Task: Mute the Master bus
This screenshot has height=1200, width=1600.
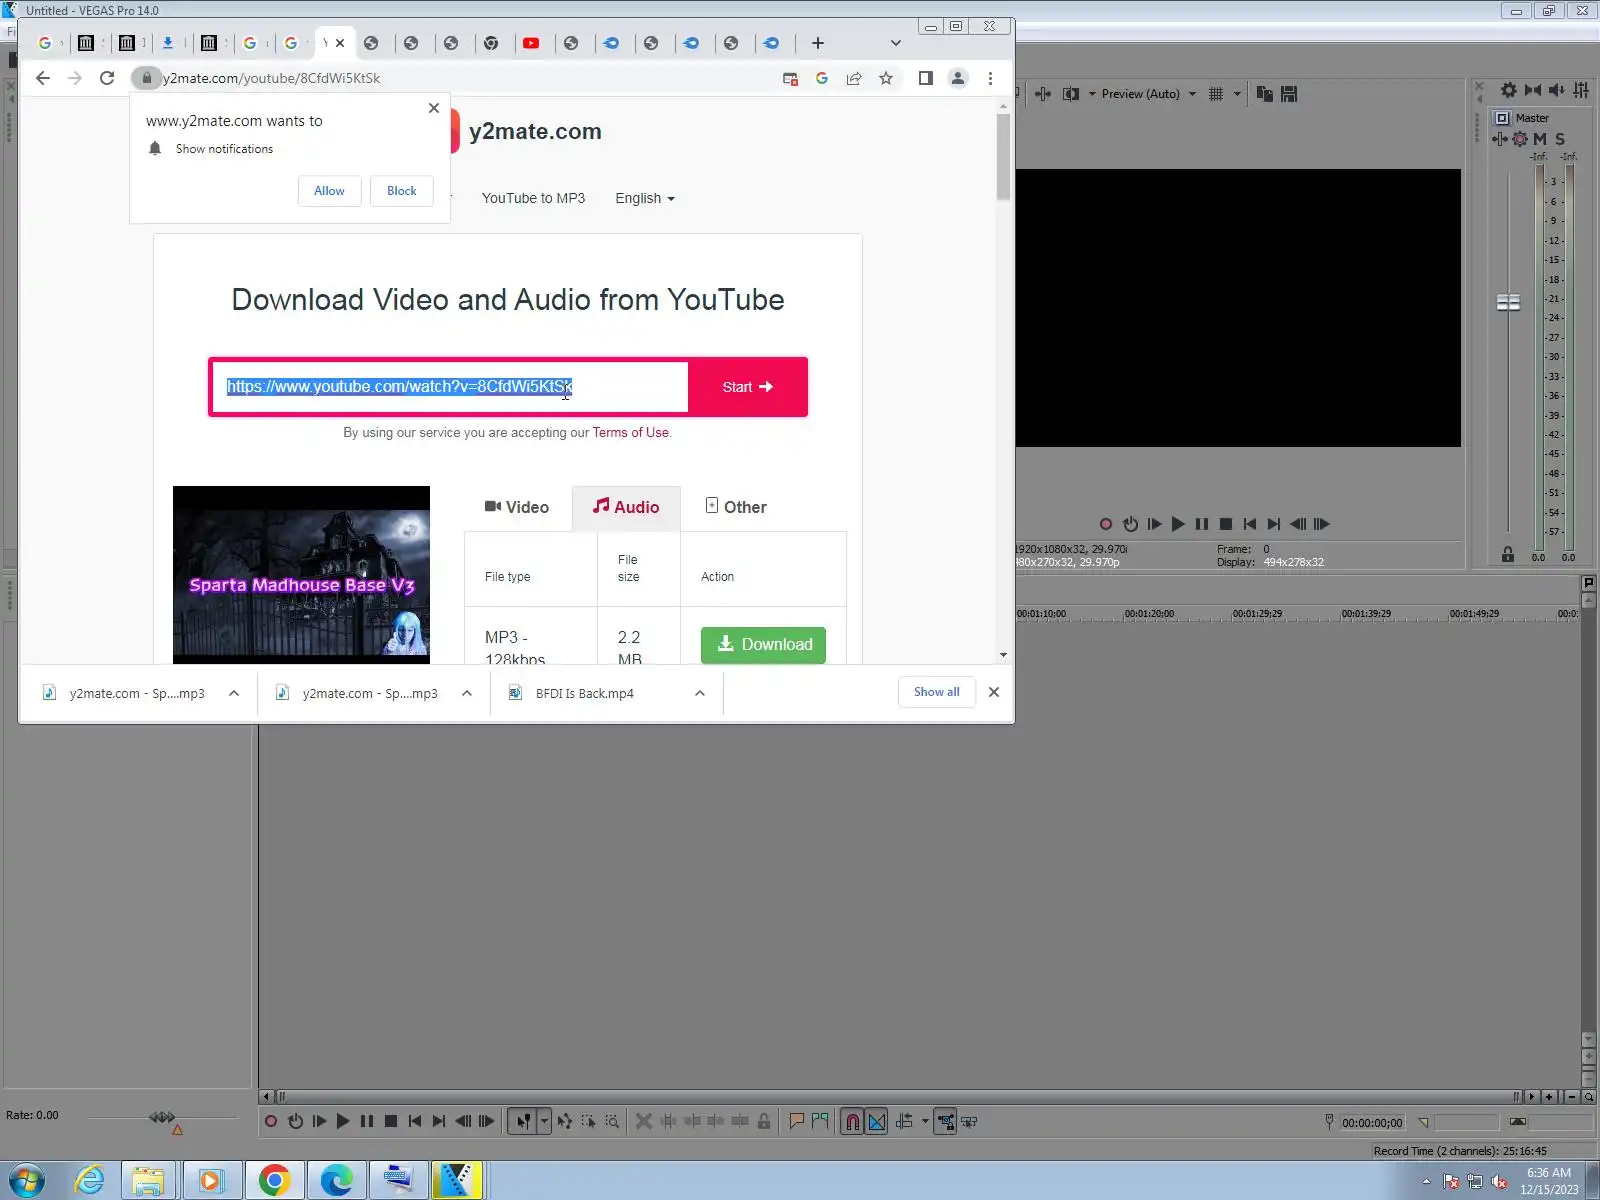Action: click(1540, 139)
